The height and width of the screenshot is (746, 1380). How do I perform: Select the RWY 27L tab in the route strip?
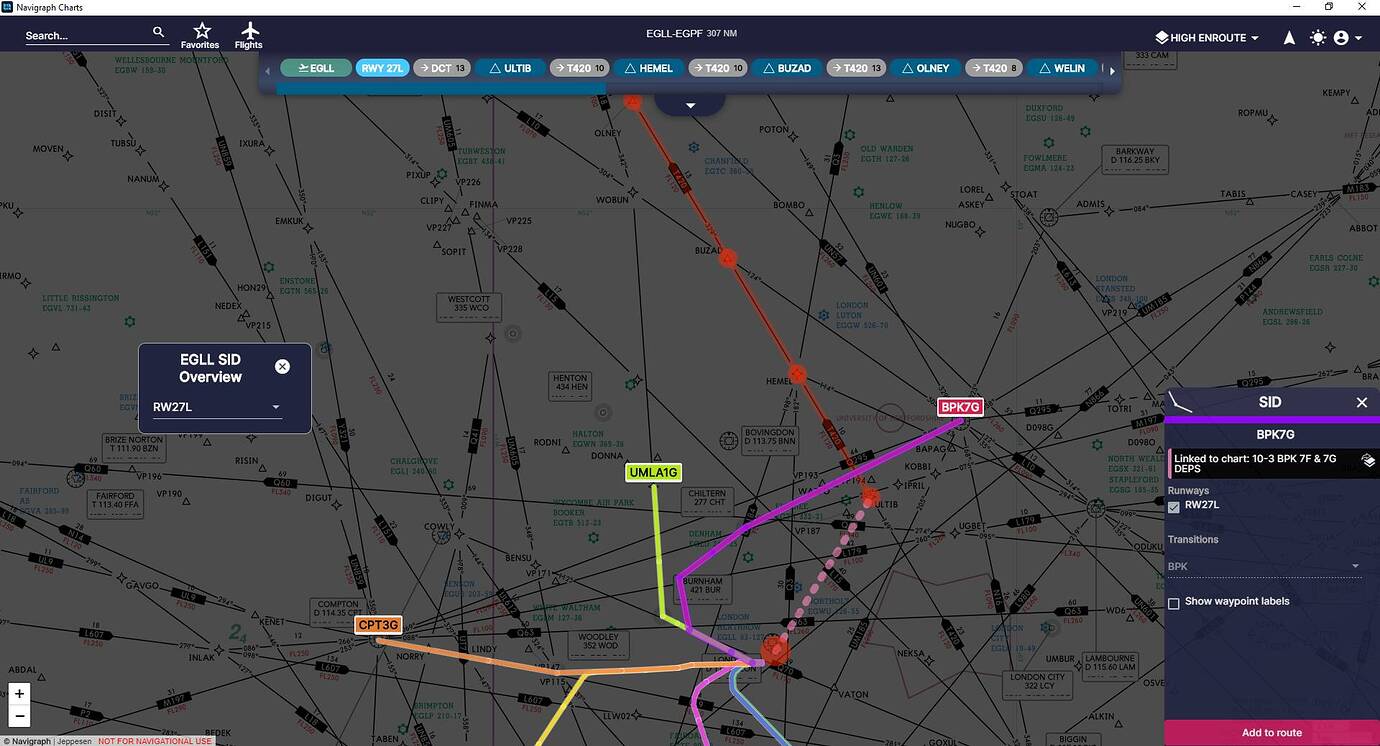click(382, 68)
